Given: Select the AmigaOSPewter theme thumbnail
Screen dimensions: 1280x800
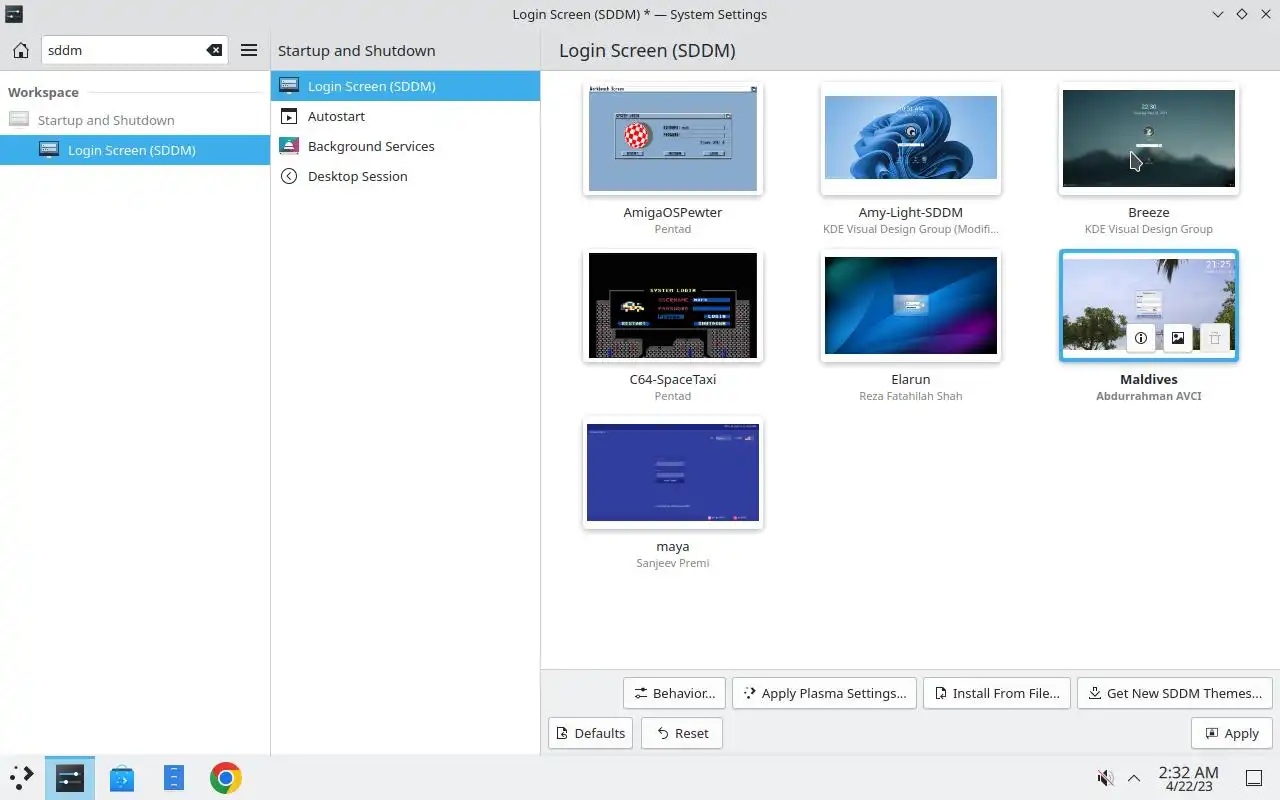Looking at the screenshot, I should pos(673,138).
